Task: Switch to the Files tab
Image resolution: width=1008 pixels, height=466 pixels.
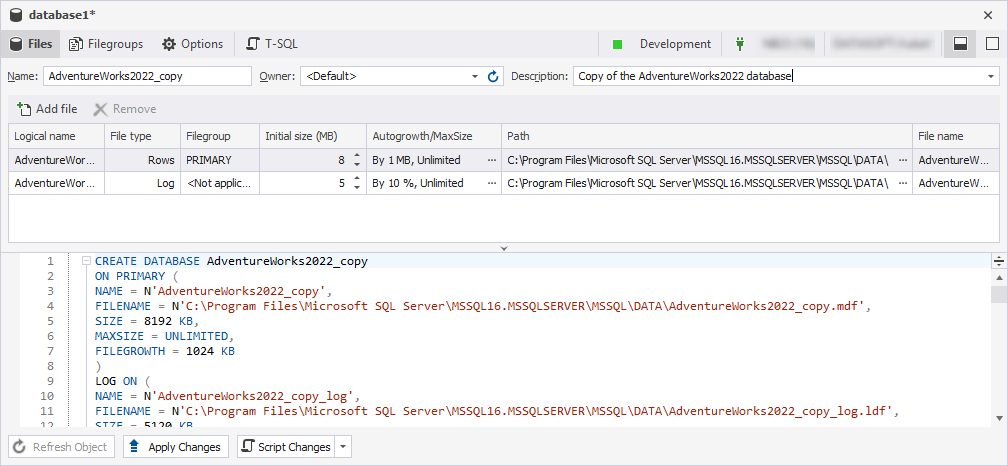Action: [x=31, y=44]
